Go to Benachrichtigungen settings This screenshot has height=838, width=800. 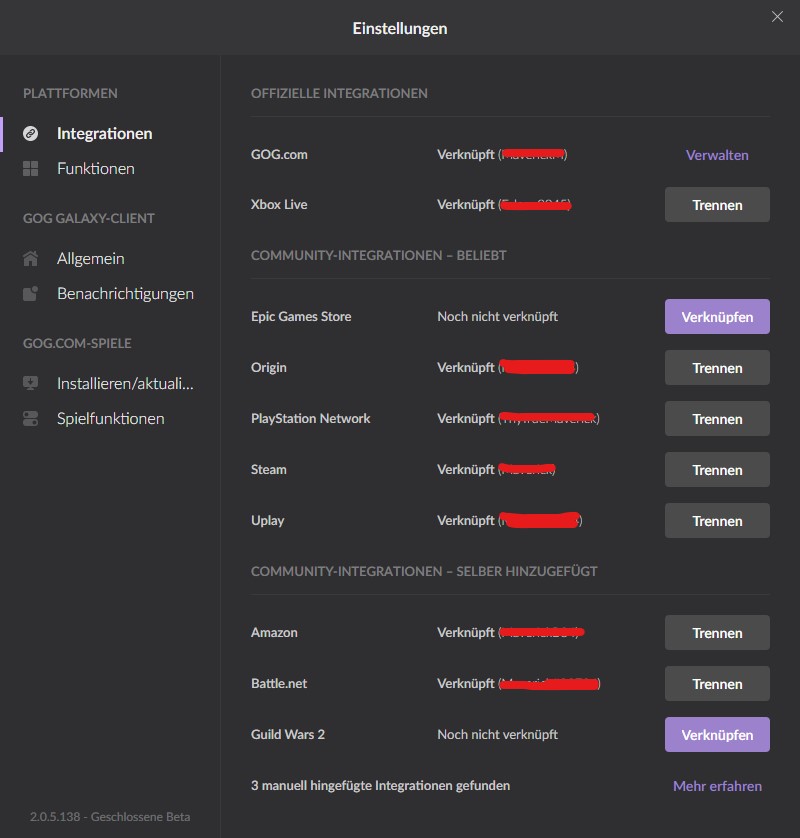(x=125, y=293)
